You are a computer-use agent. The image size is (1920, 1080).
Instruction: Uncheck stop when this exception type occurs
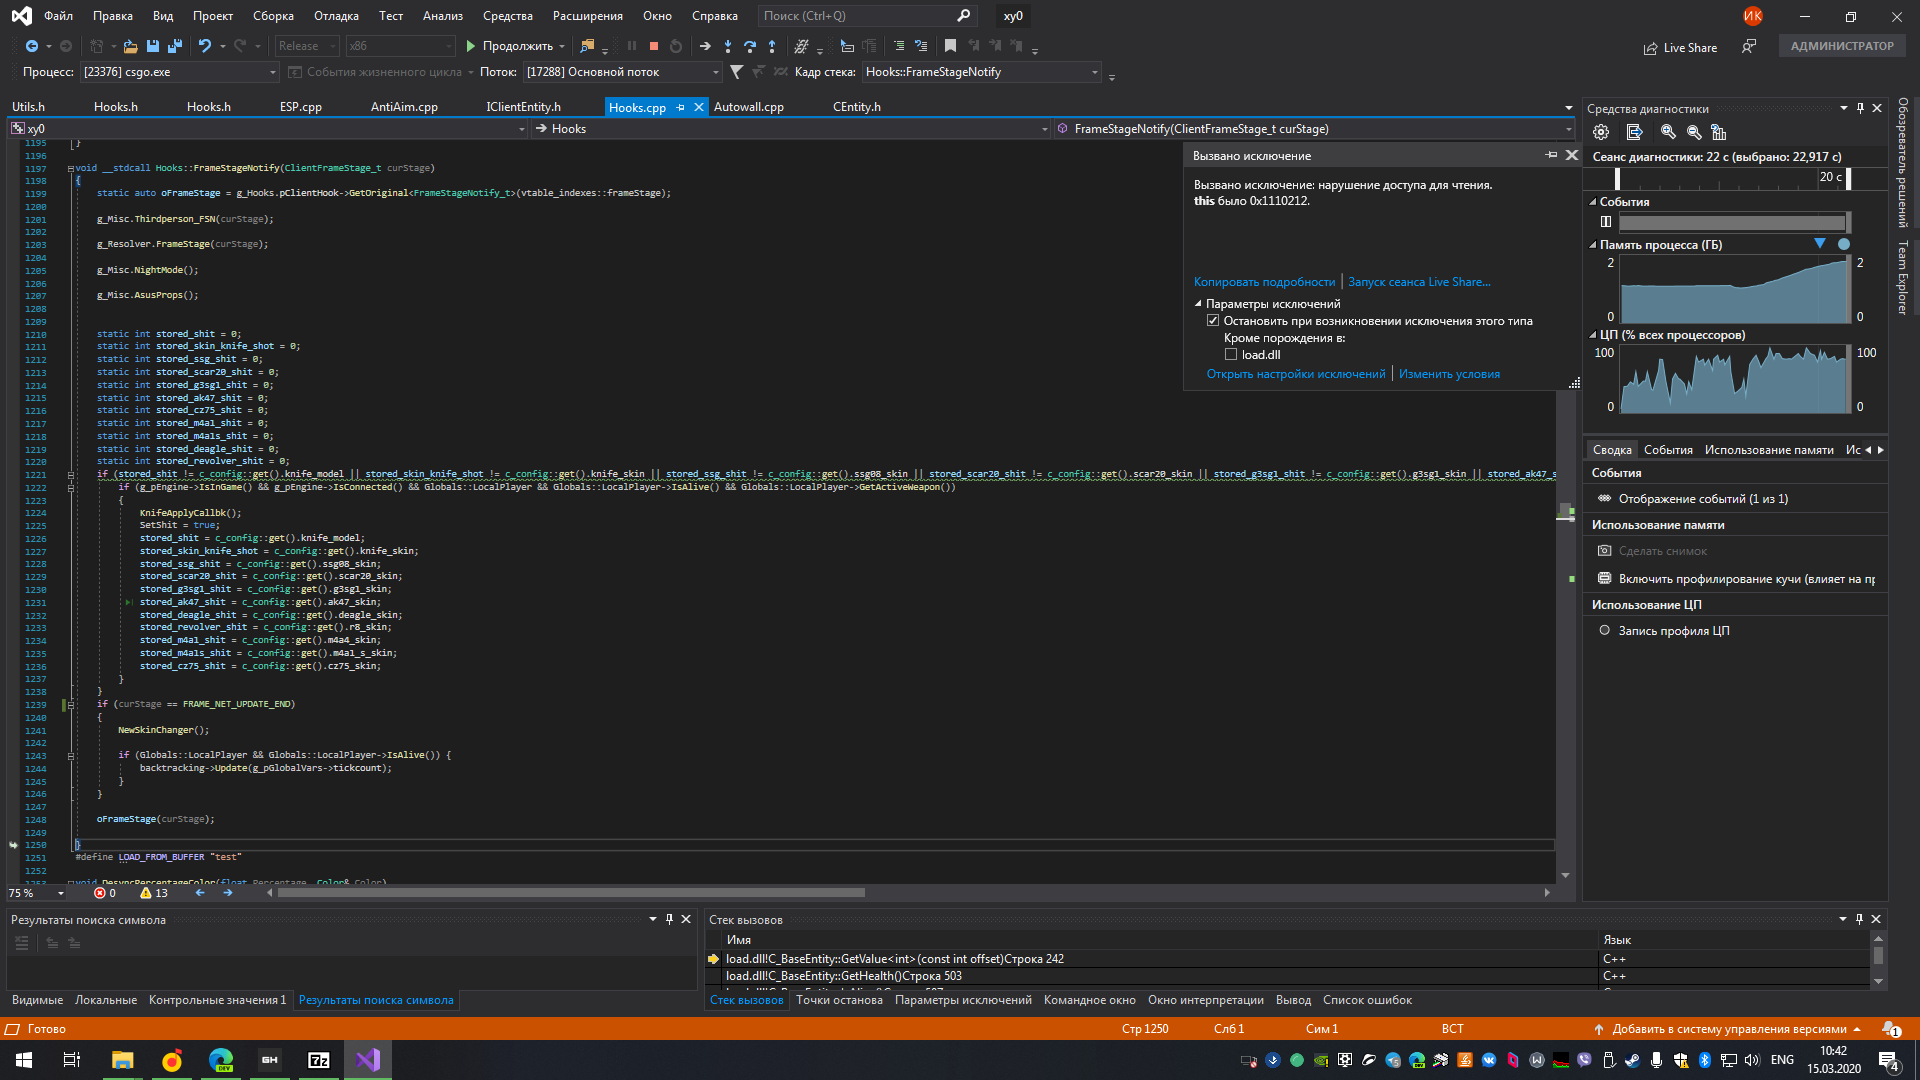(x=1213, y=321)
